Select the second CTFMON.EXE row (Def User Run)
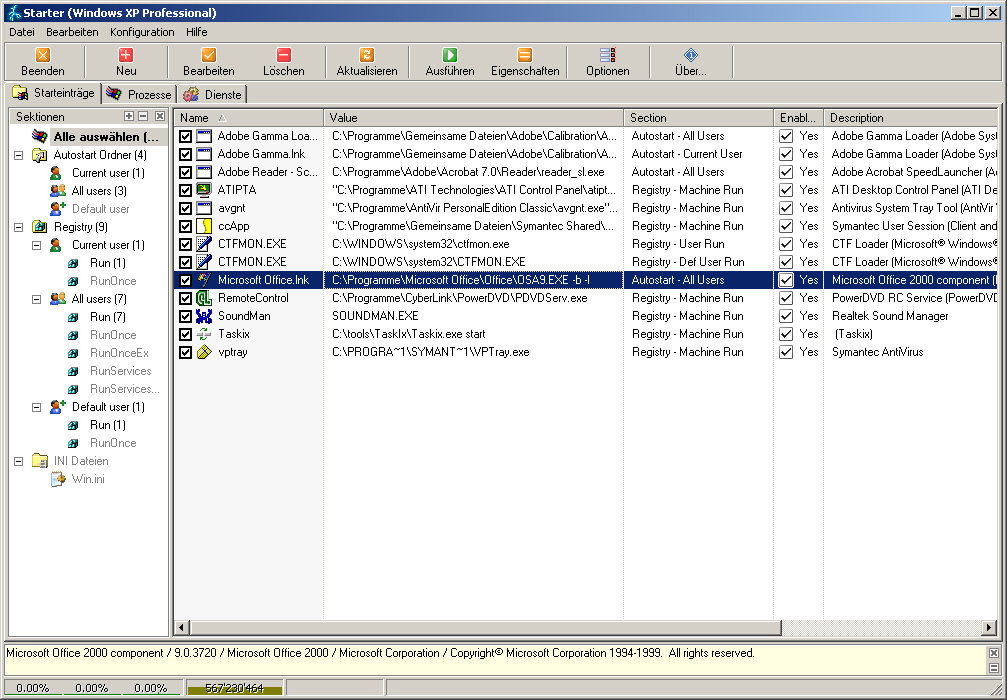The image size is (1007, 700). 586,262
